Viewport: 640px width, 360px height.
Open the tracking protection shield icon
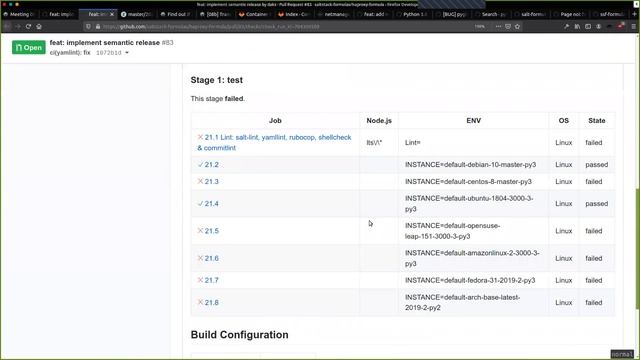point(88,27)
